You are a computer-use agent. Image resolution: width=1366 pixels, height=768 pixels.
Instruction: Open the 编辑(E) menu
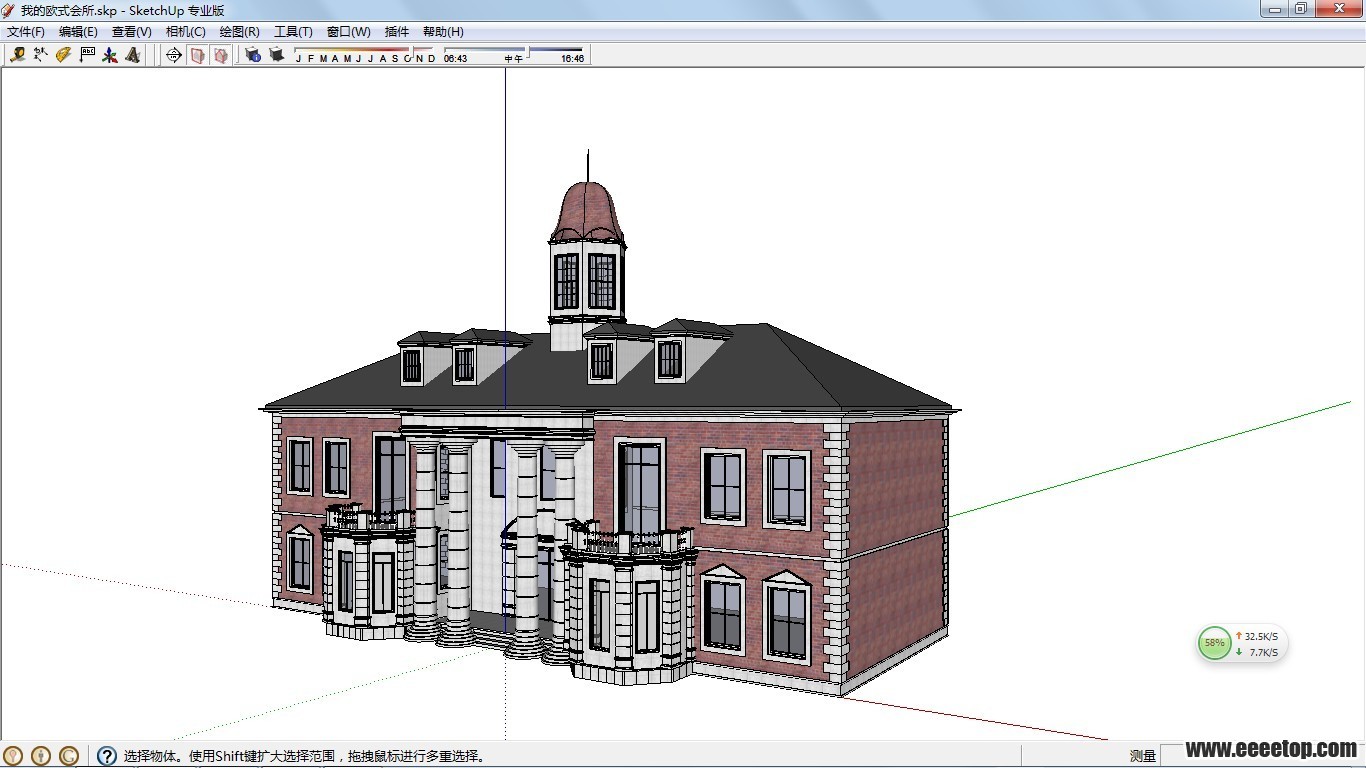click(78, 32)
